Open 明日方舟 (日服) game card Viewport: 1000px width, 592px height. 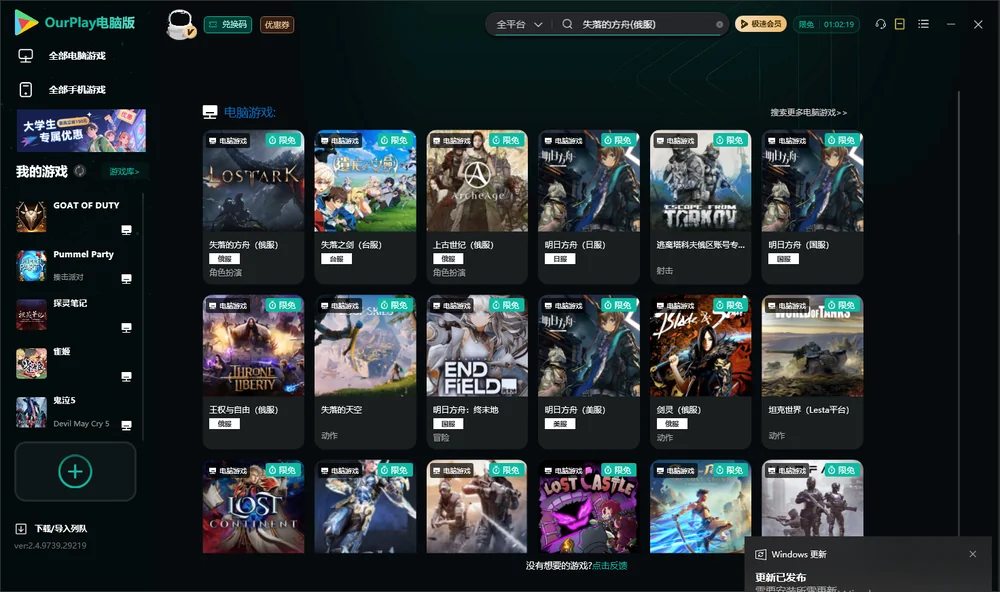[x=589, y=207]
